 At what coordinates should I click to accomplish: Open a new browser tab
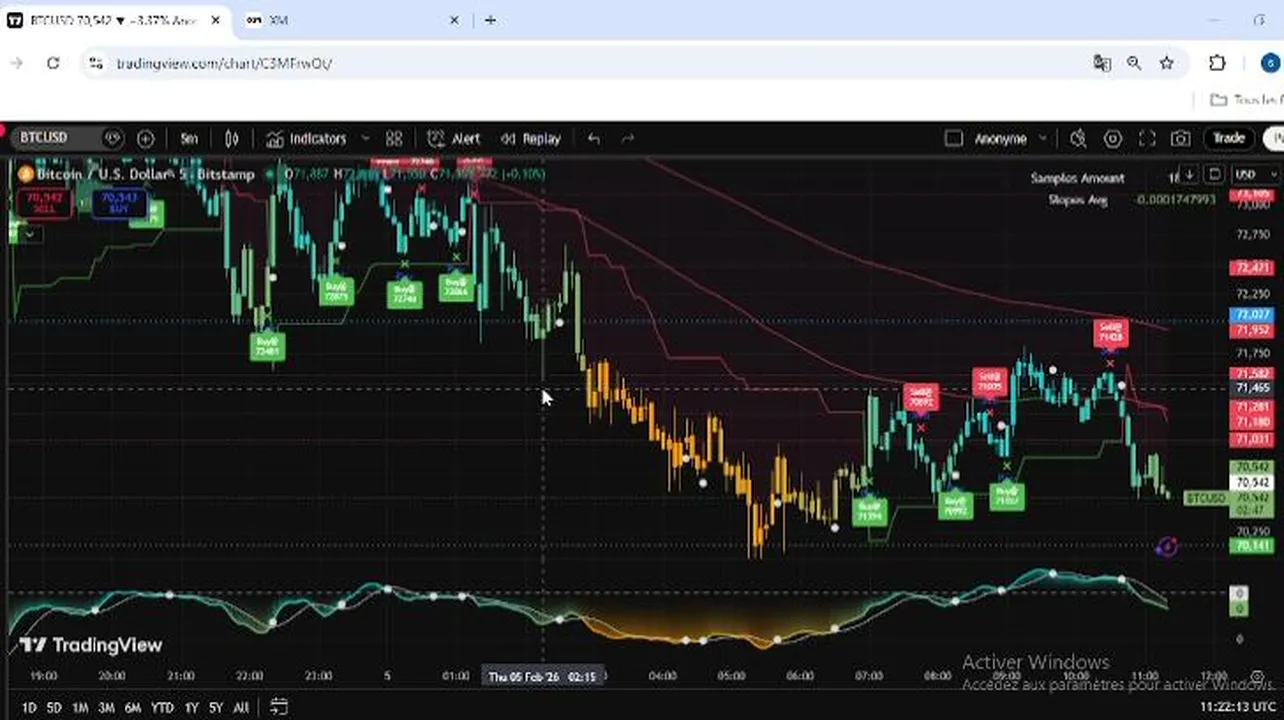(x=490, y=20)
